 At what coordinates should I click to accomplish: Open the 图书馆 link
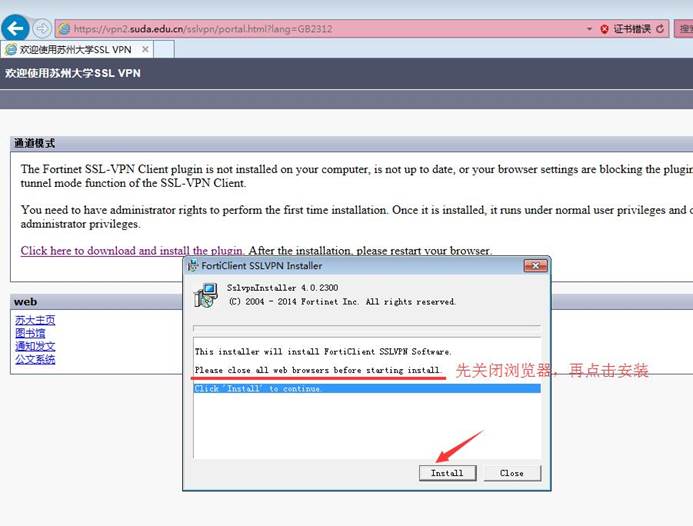pyautogui.click(x=29, y=333)
